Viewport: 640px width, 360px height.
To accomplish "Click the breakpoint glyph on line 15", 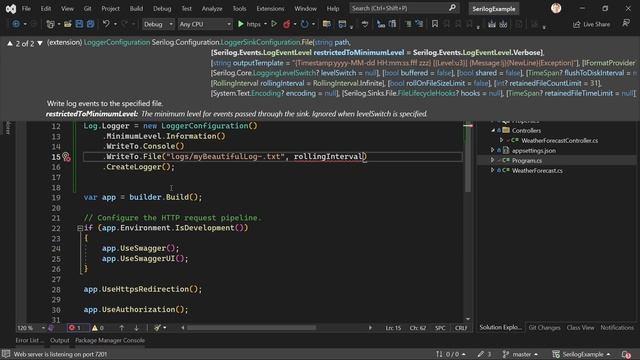I will tap(66, 157).
